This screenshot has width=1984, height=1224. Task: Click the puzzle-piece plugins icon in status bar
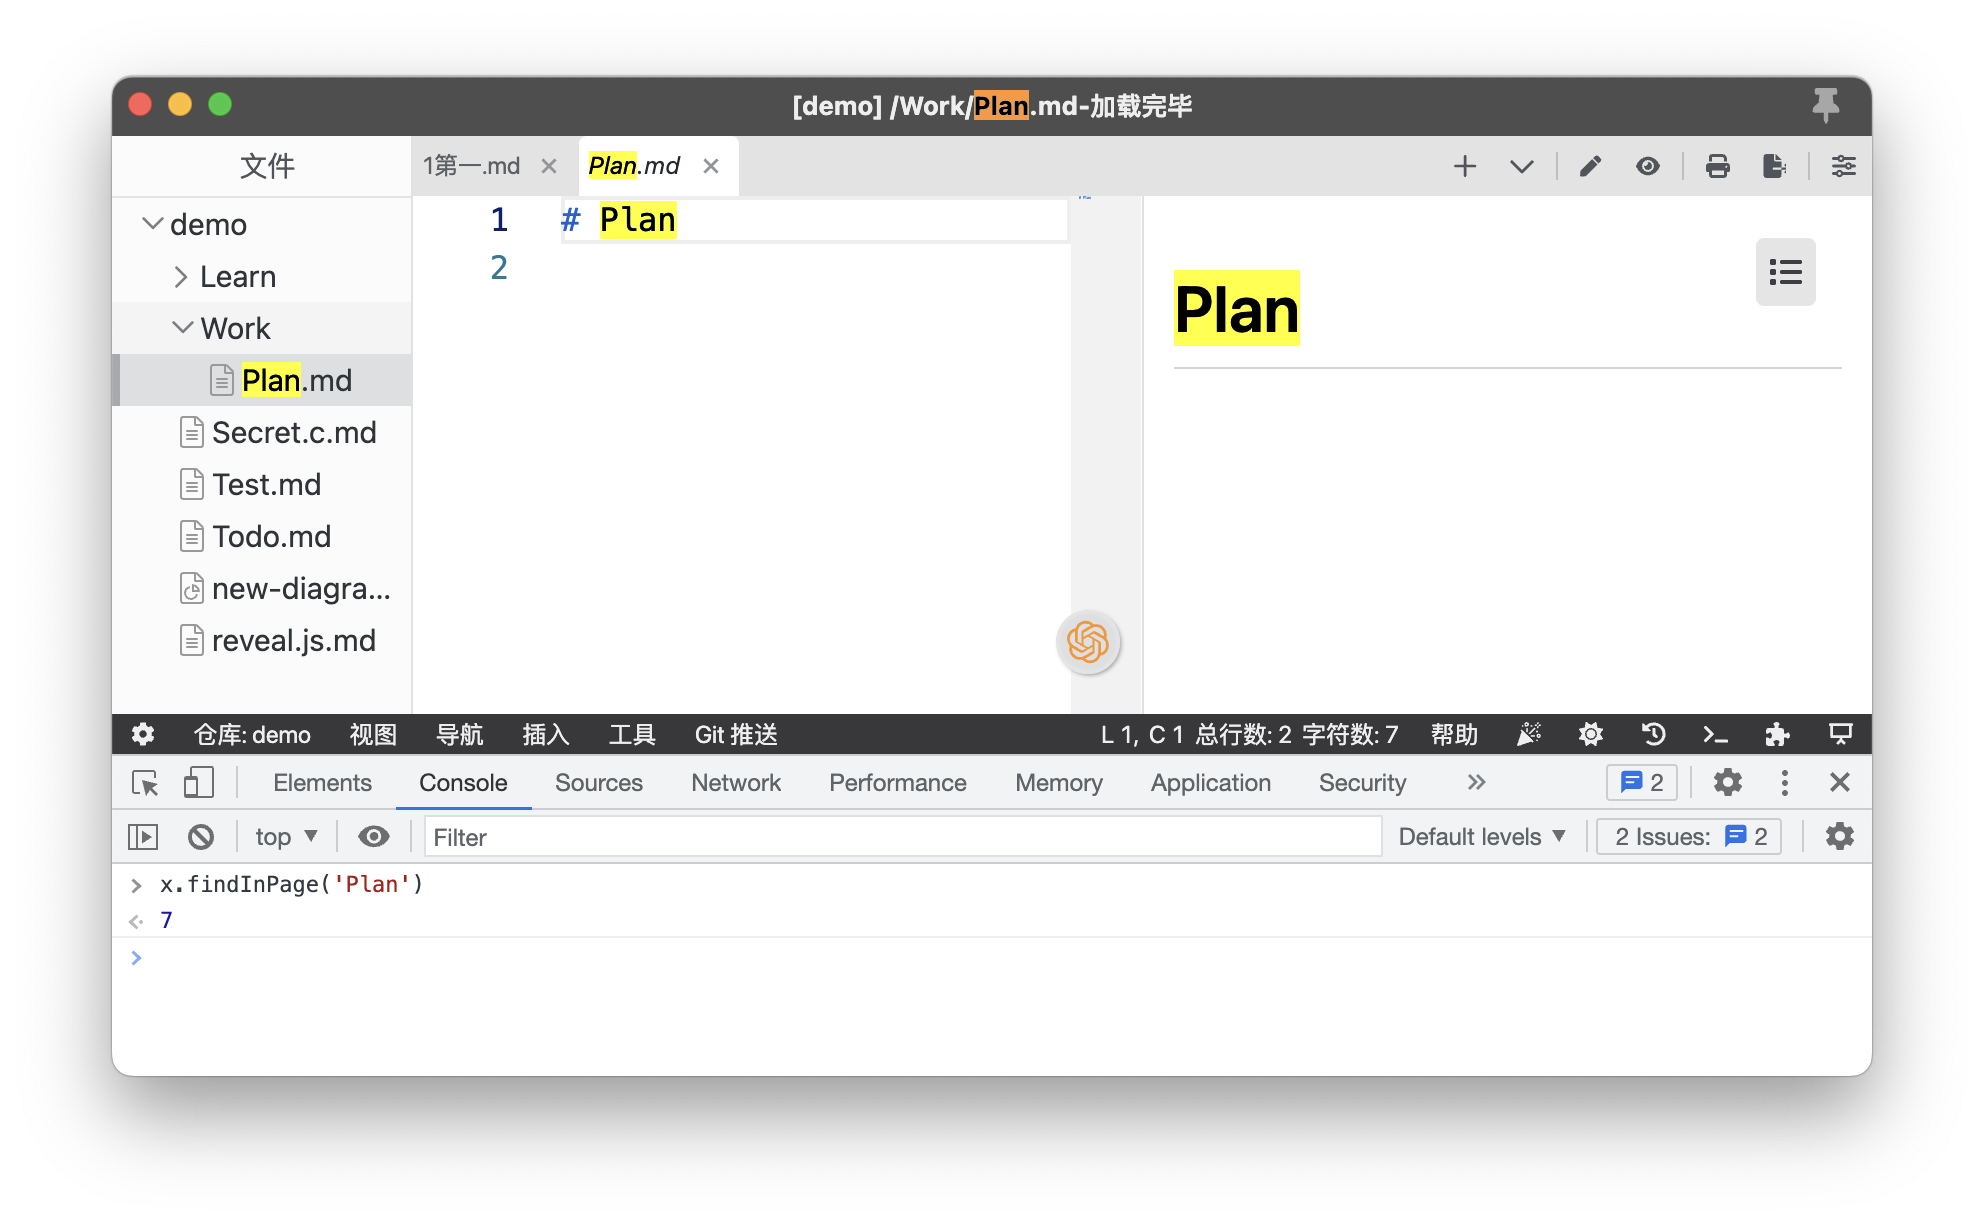point(1777,735)
